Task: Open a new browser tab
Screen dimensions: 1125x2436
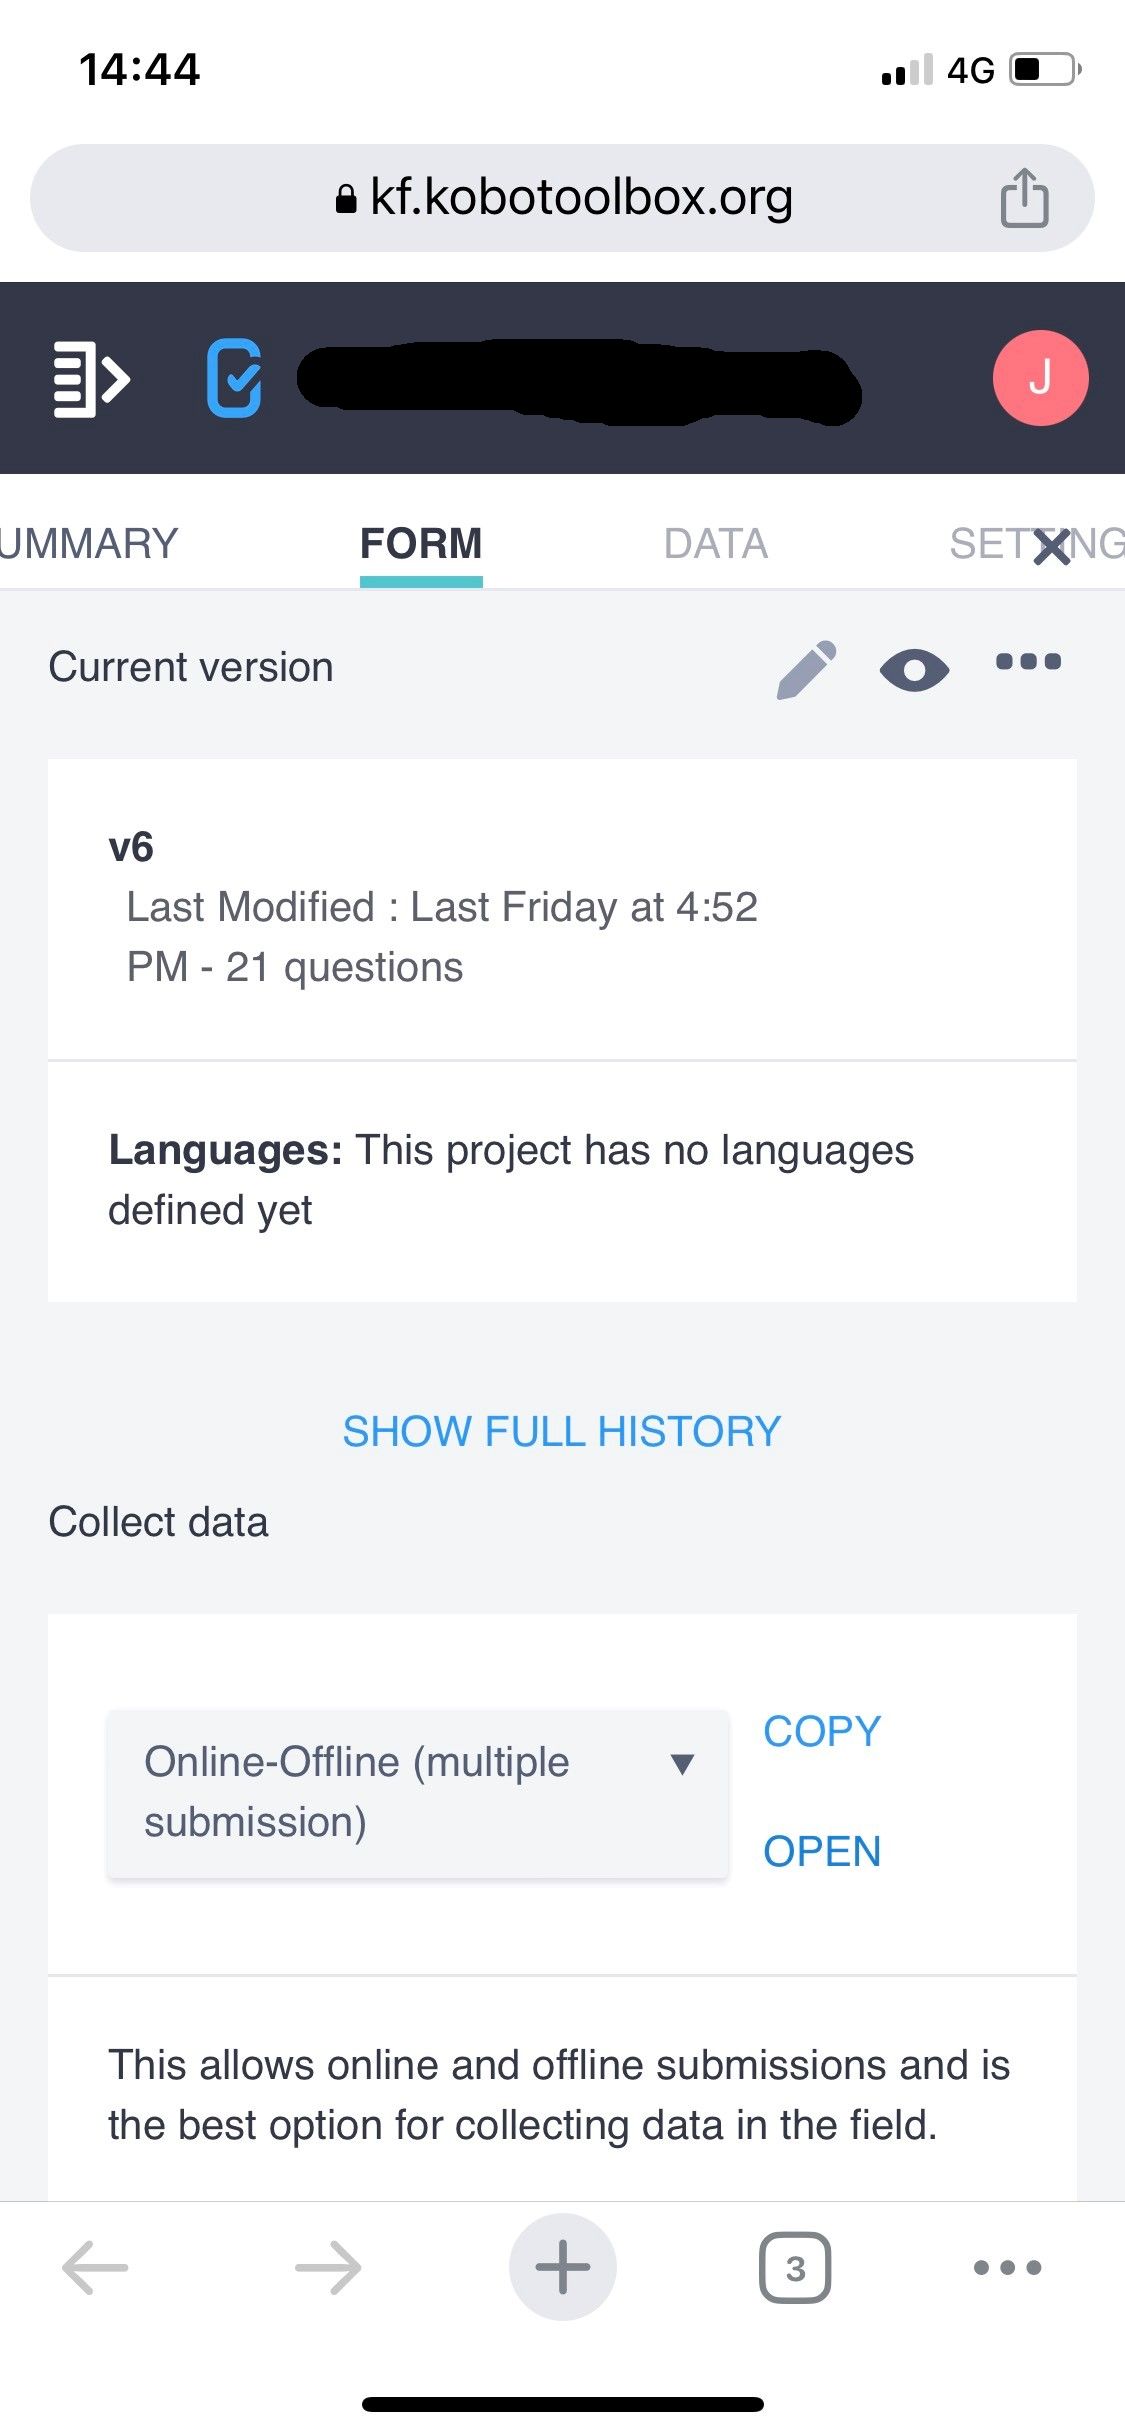Action: 562,2267
